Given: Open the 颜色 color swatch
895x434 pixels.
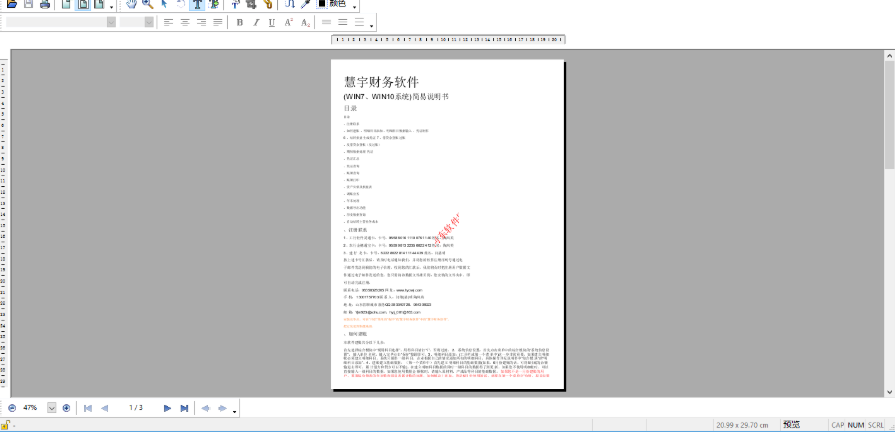Looking at the screenshot, I should click(x=331, y=4).
